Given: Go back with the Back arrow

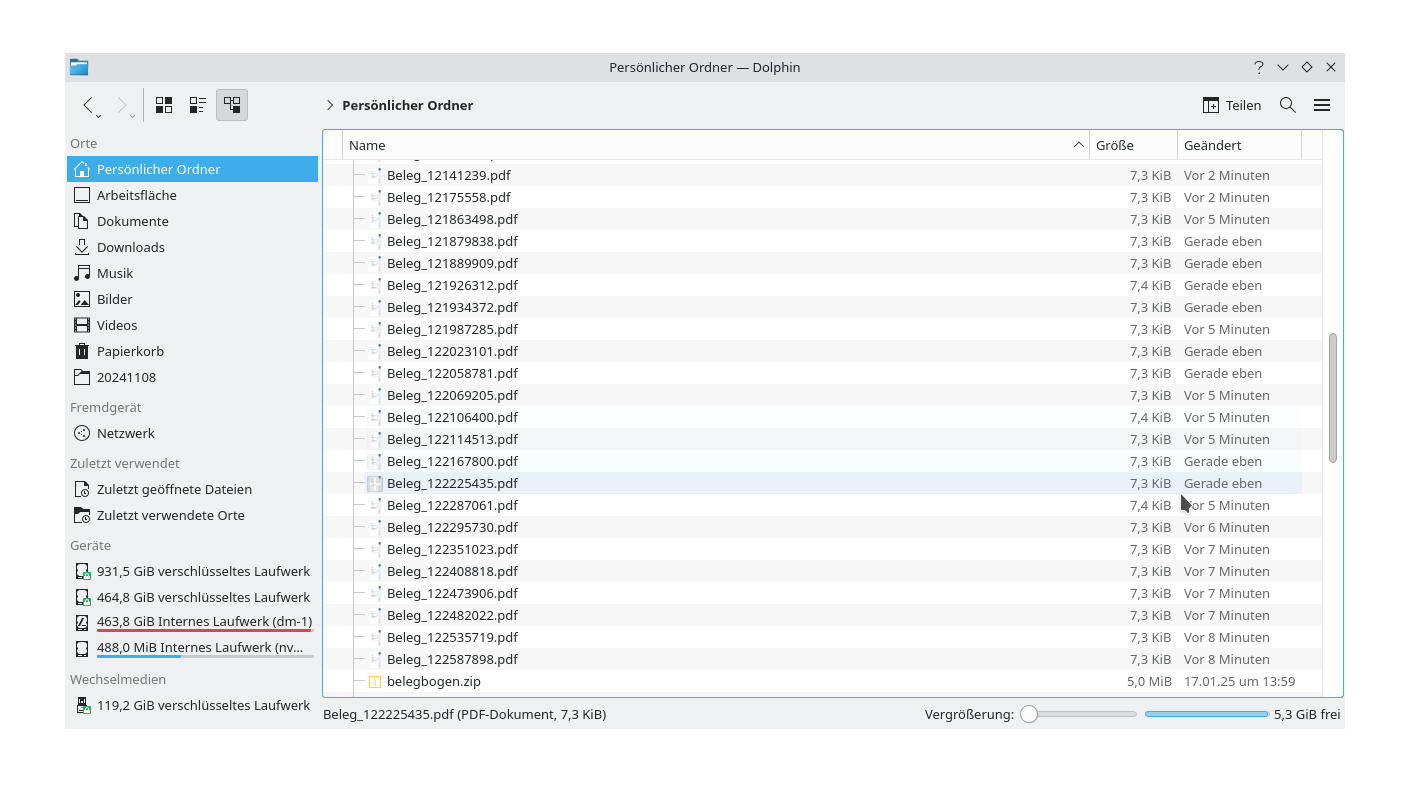Looking at the screenshot, I should [88, 105].
